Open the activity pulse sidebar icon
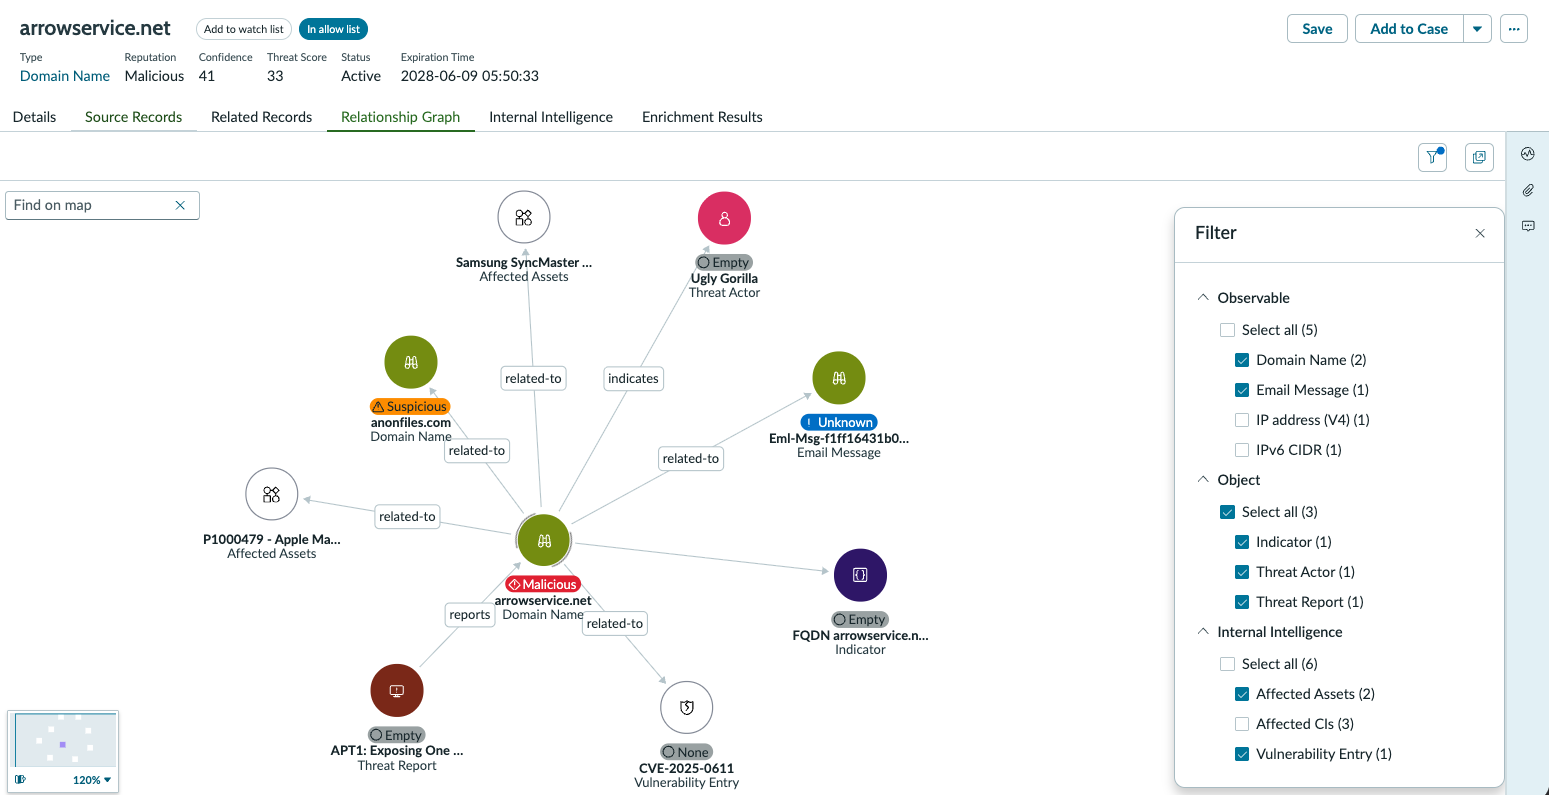The width and height of the screenshot is (1549, 795). [x=1527, y=154]
